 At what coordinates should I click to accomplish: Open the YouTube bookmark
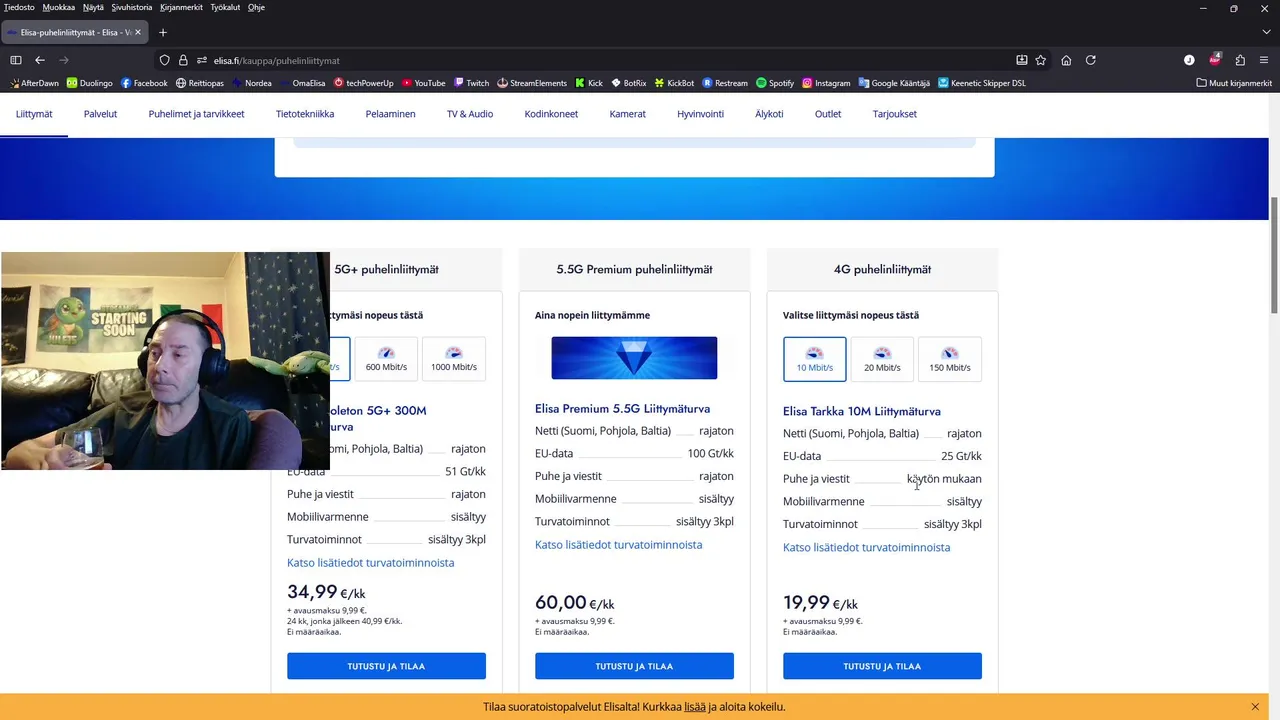point(423,83)
